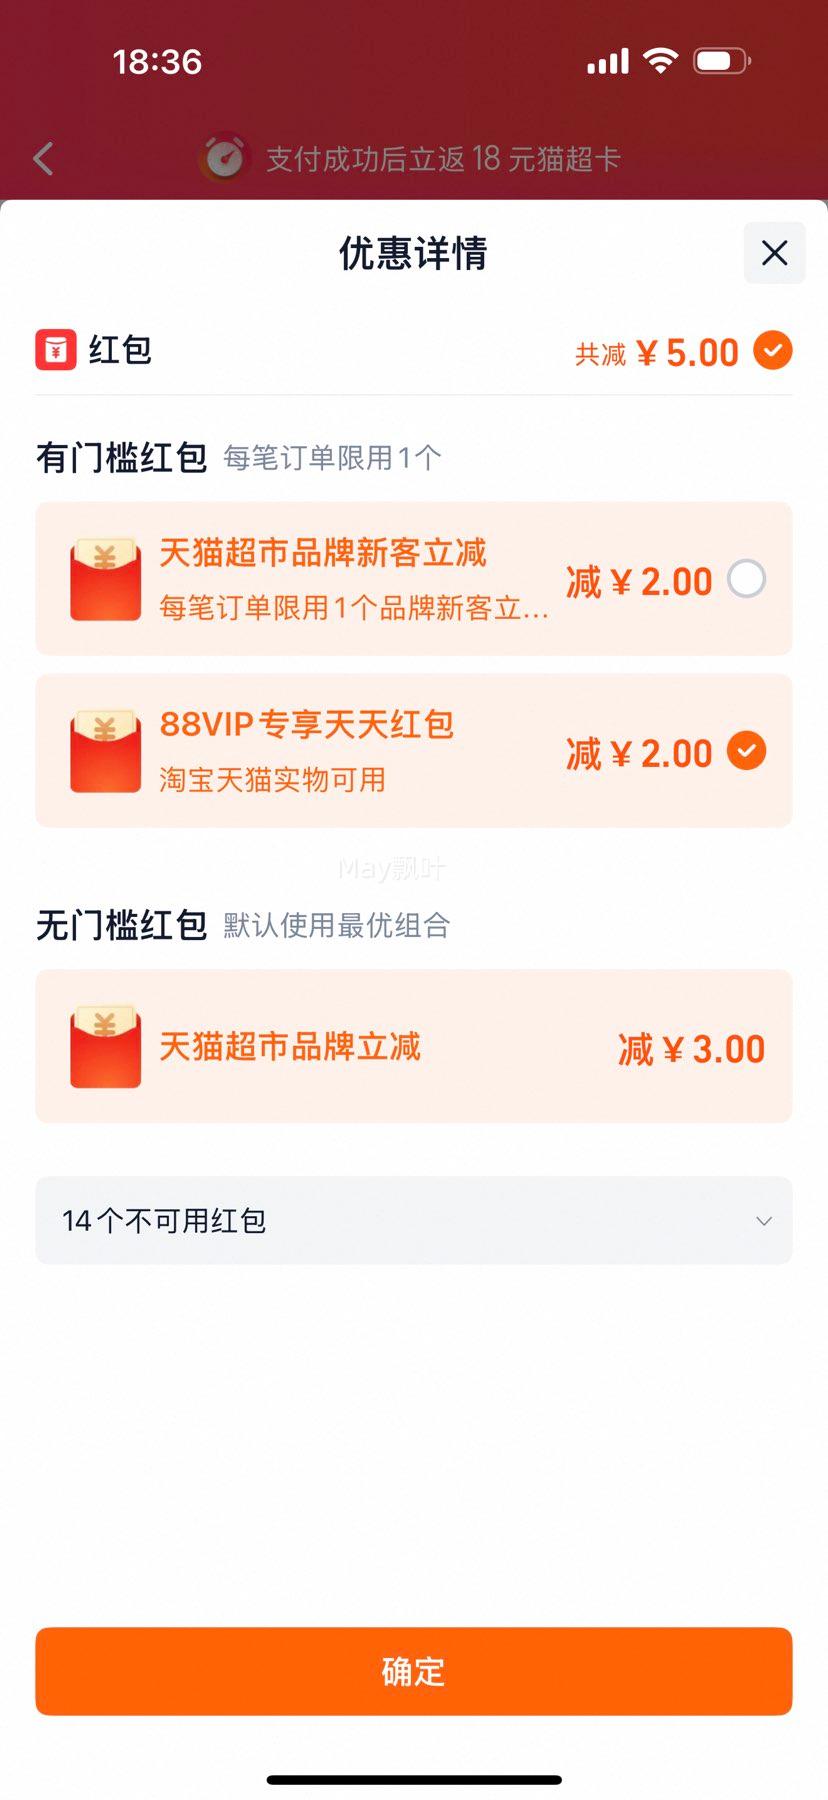Expand the 14个不可用红包 list
Screen dimensions: 828x1800
click(414, 1220)
